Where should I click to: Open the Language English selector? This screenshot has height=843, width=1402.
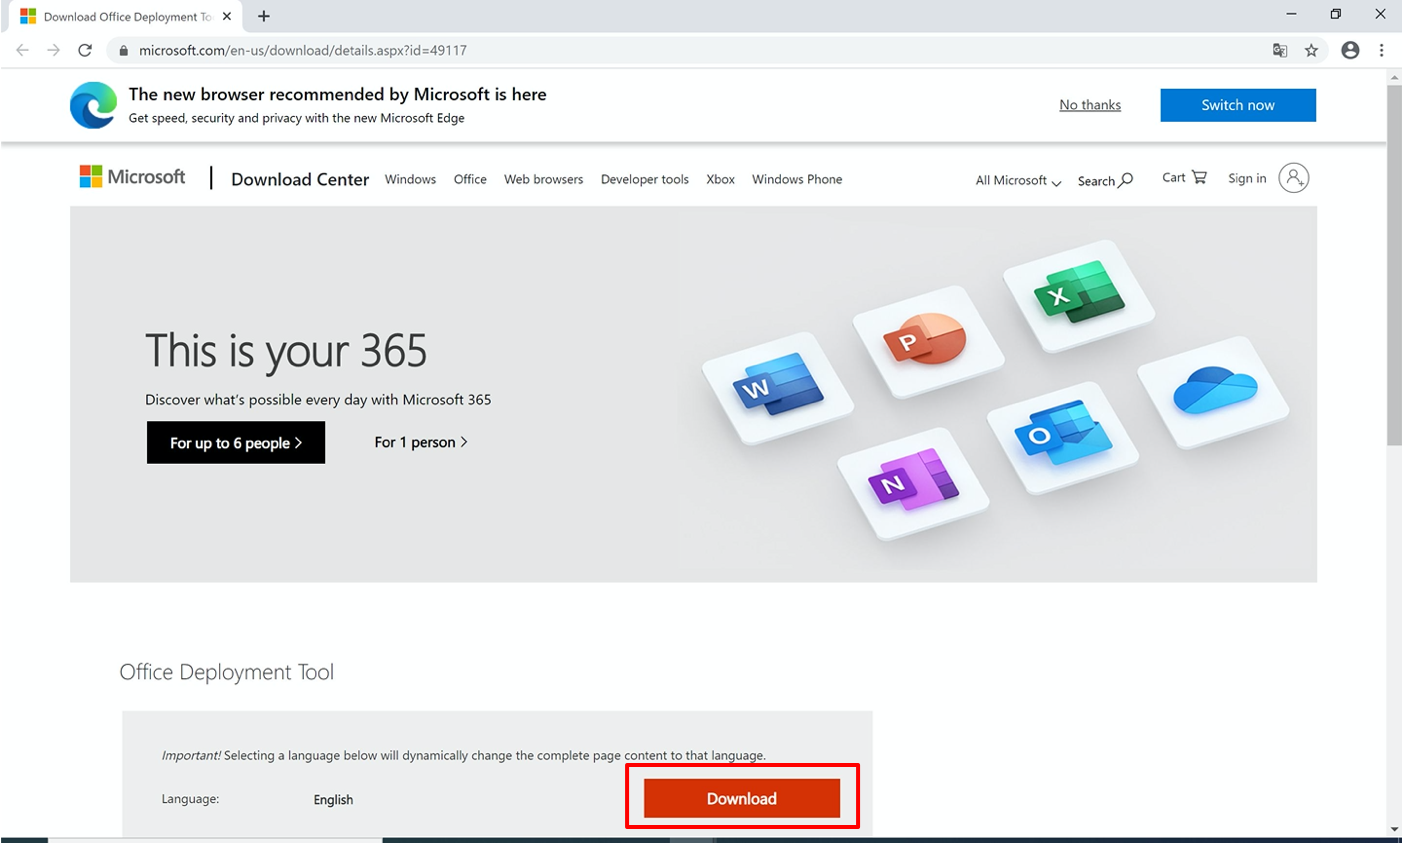point(333,800)
